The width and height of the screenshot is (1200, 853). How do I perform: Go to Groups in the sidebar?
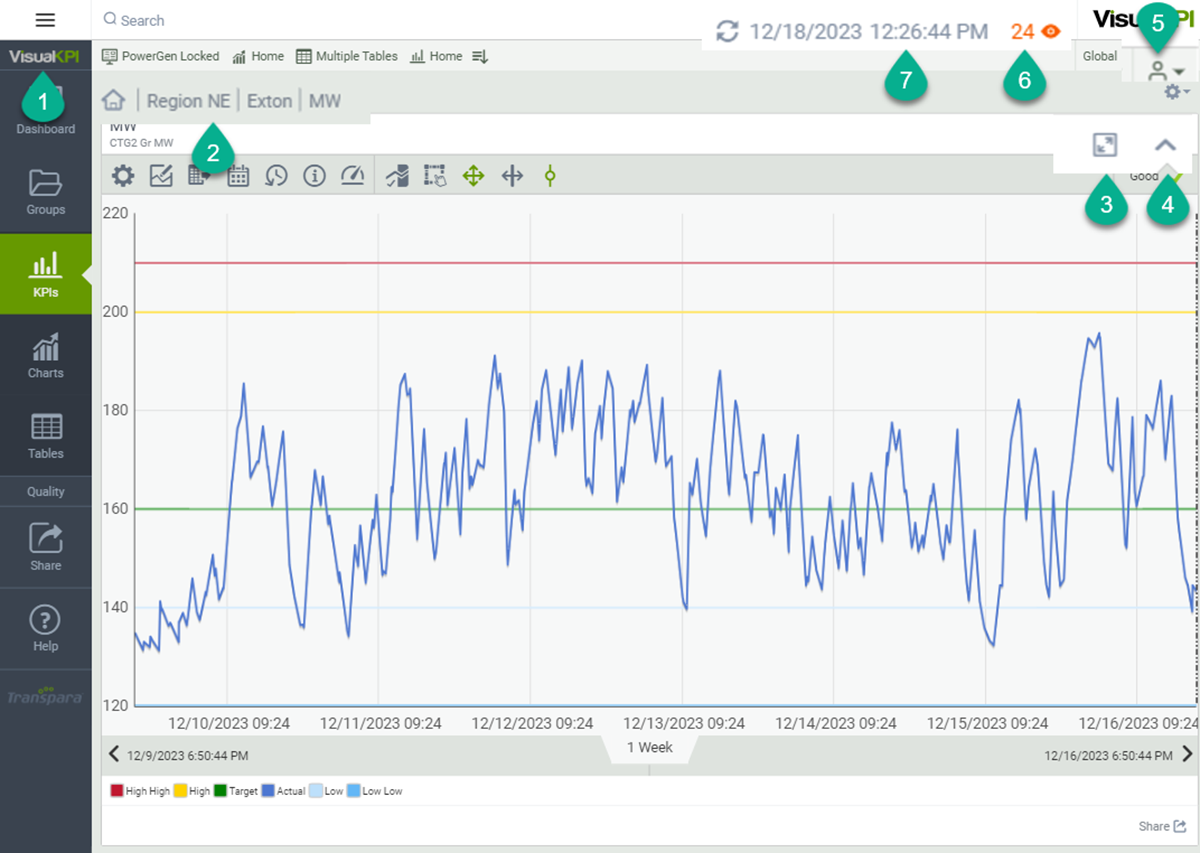coord(46,192)
